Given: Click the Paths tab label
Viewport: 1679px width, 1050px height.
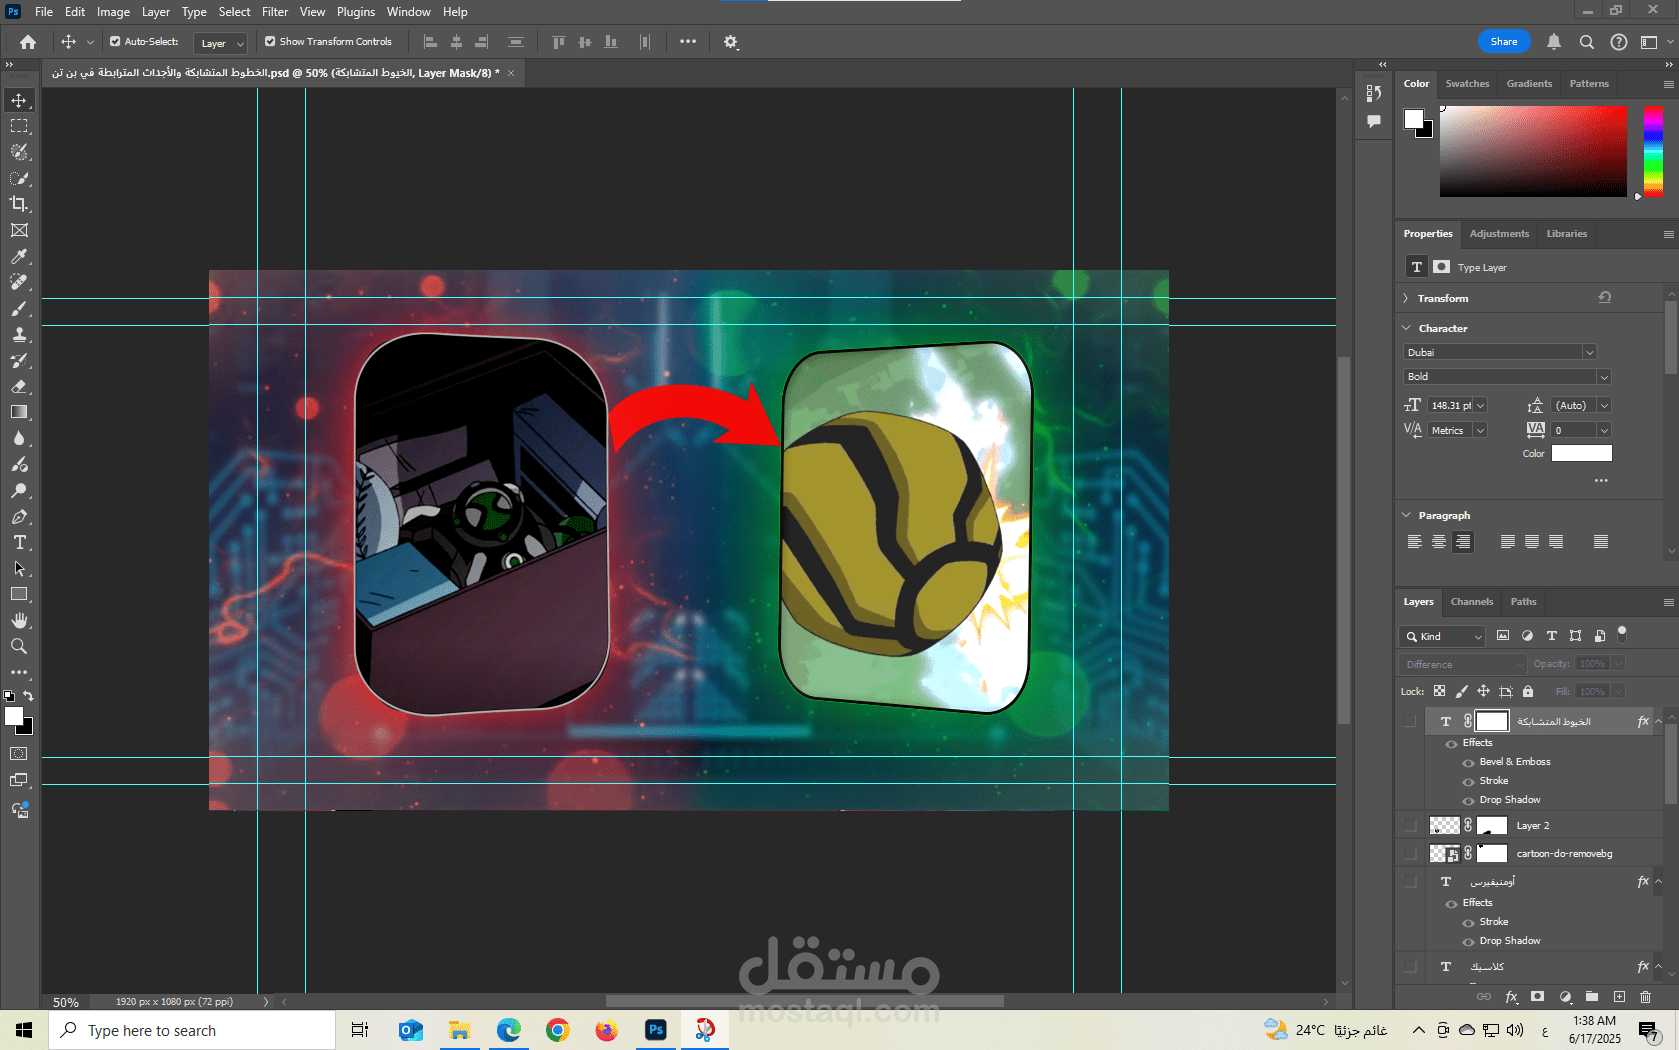Looking at the screenshot, I should click(x=1523, y=602).
